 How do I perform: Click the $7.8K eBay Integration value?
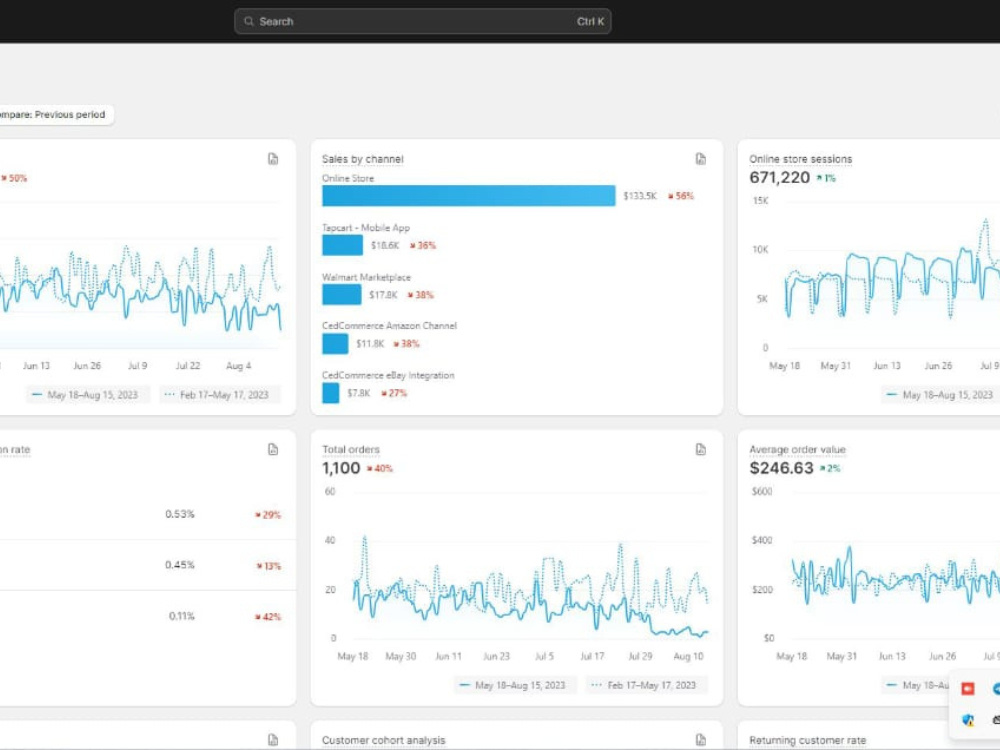click(x=358, y=393)
